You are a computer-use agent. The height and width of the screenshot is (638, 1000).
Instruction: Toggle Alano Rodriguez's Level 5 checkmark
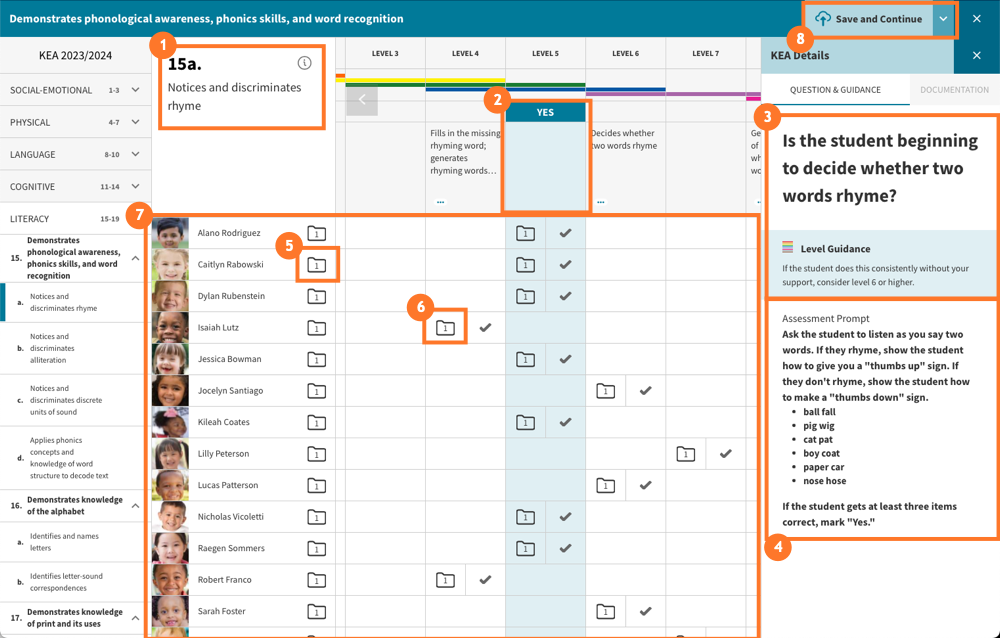565,233
